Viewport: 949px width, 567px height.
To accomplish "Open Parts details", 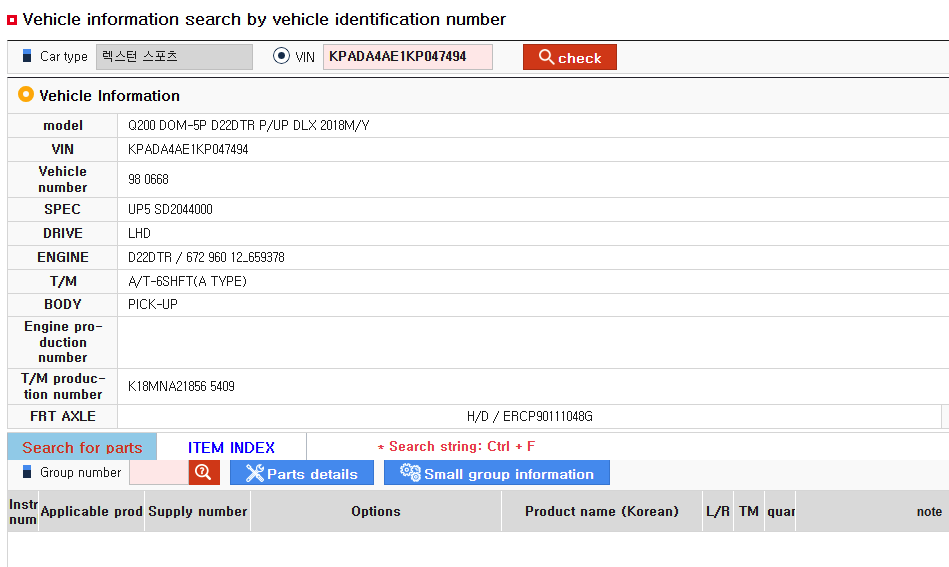I will [x=302, y=473].
